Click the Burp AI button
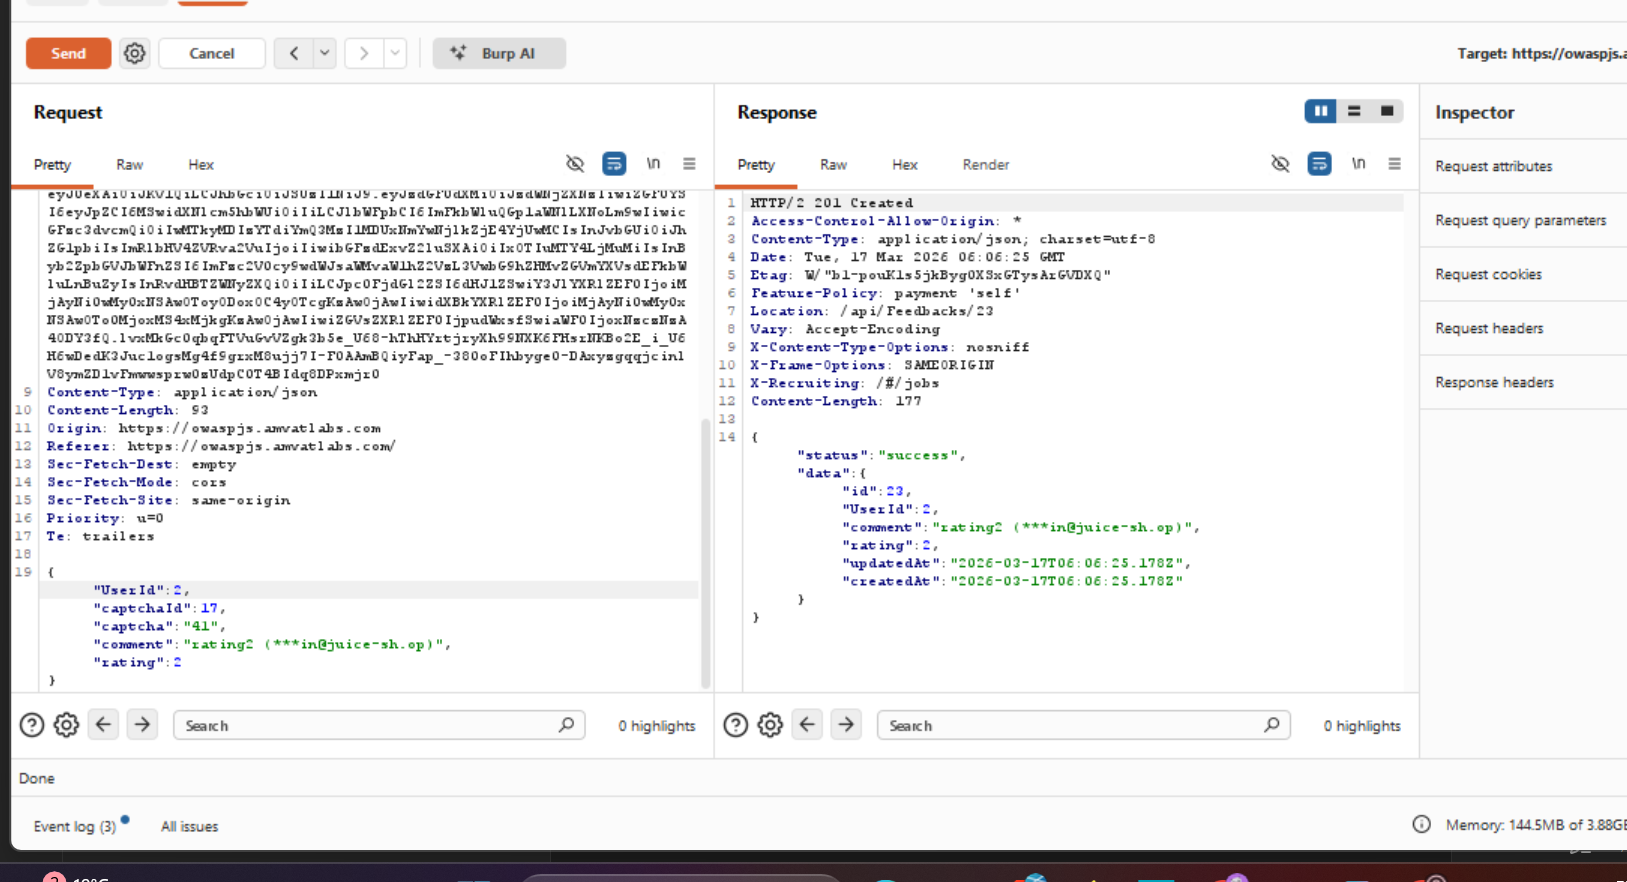The width and height of the screenshot is (1627, 882). coord(499,53)
